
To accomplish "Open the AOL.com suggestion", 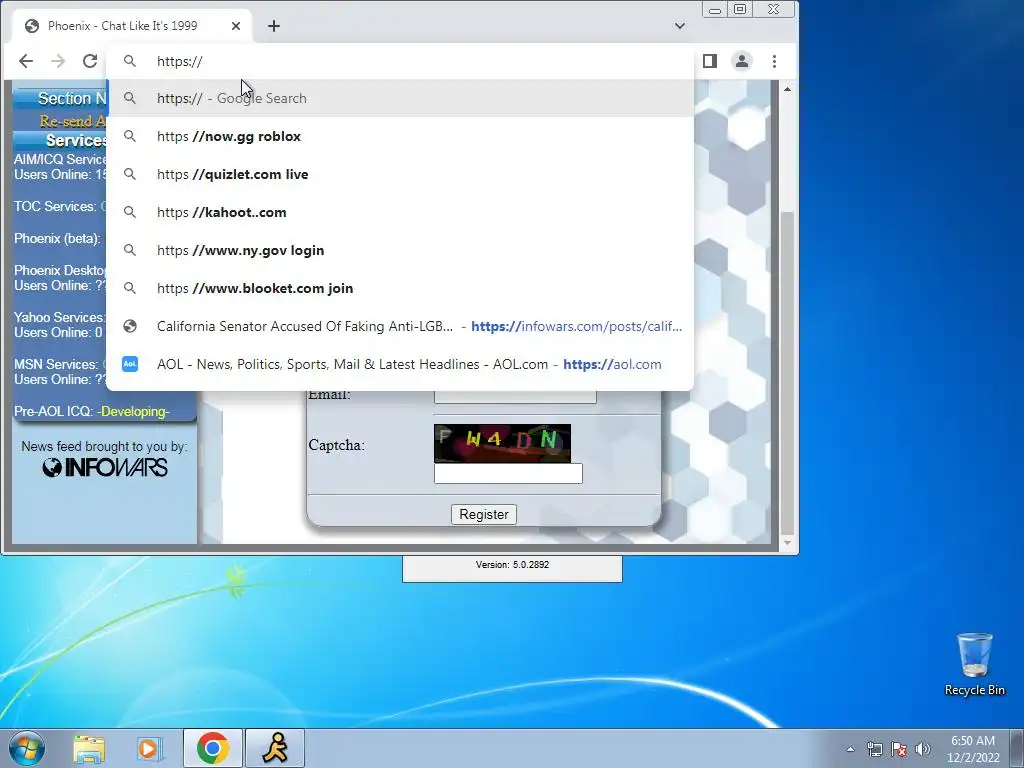I will [x=400, y=364].
